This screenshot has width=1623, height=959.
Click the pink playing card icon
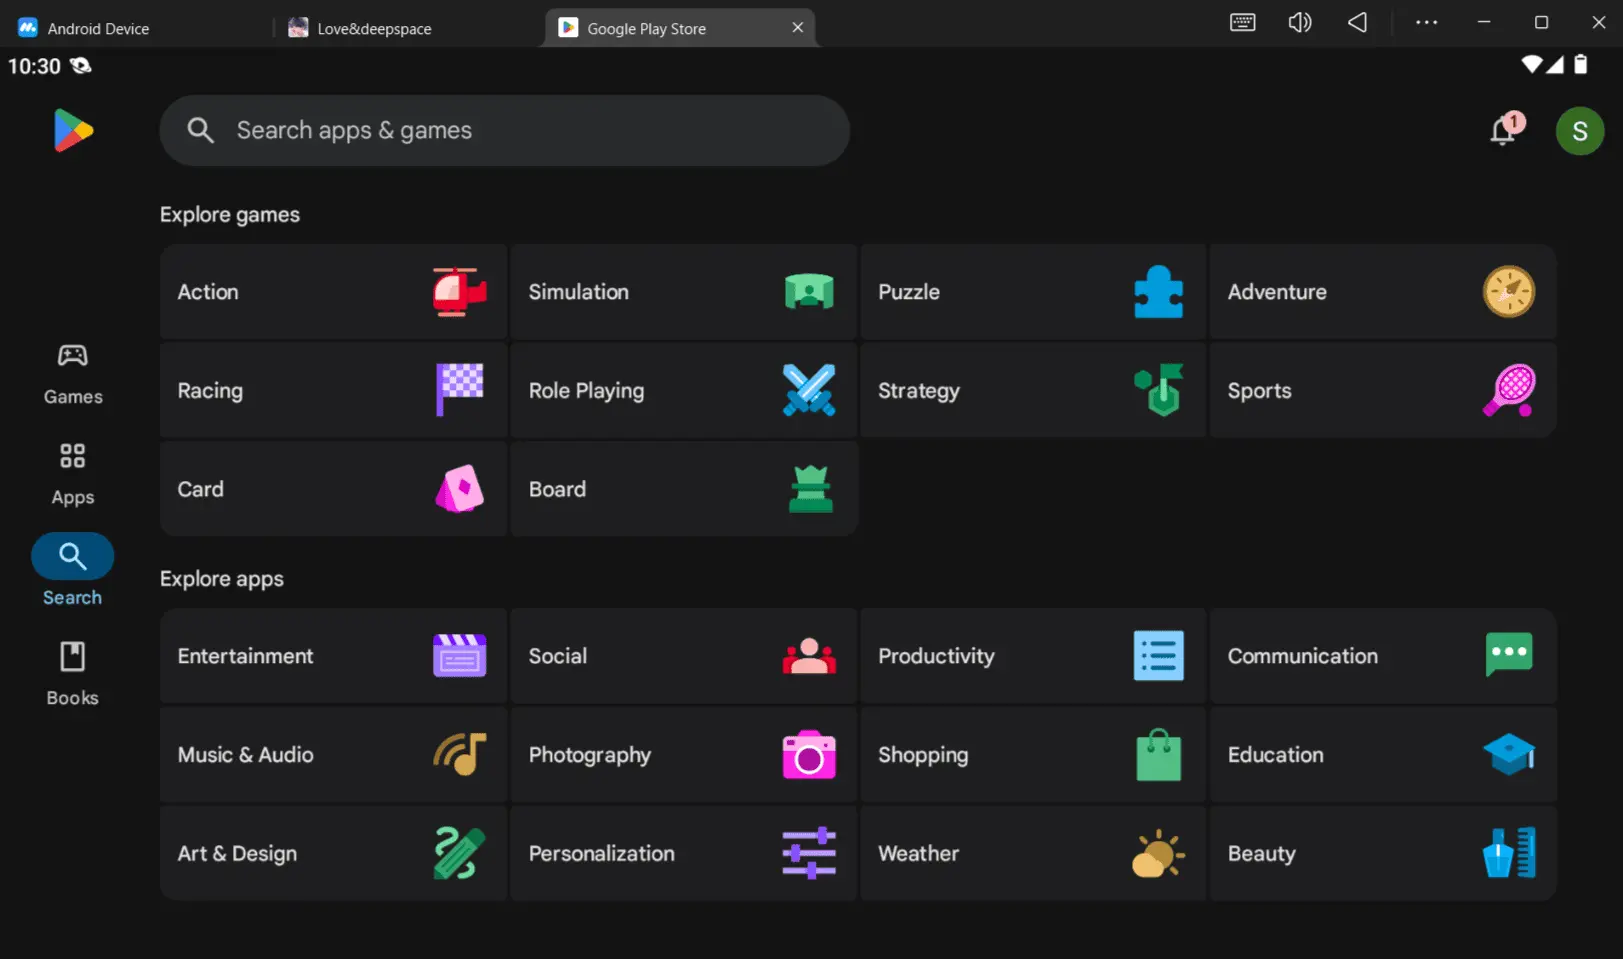click(x=459, y=489)
